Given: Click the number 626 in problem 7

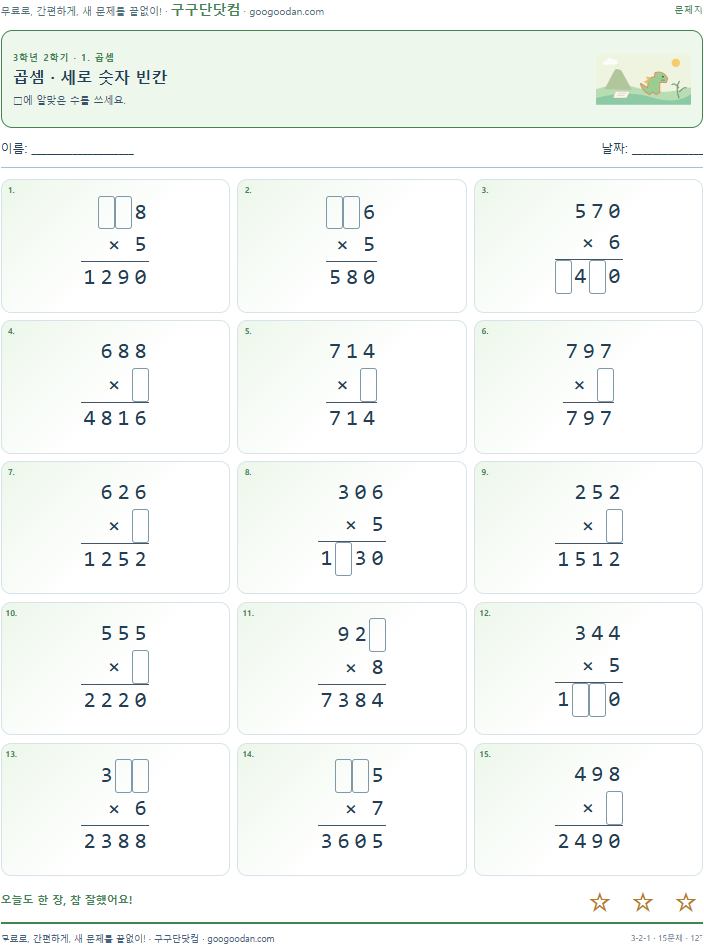Looking at the screenshot, I should click(x=124, y=492).
